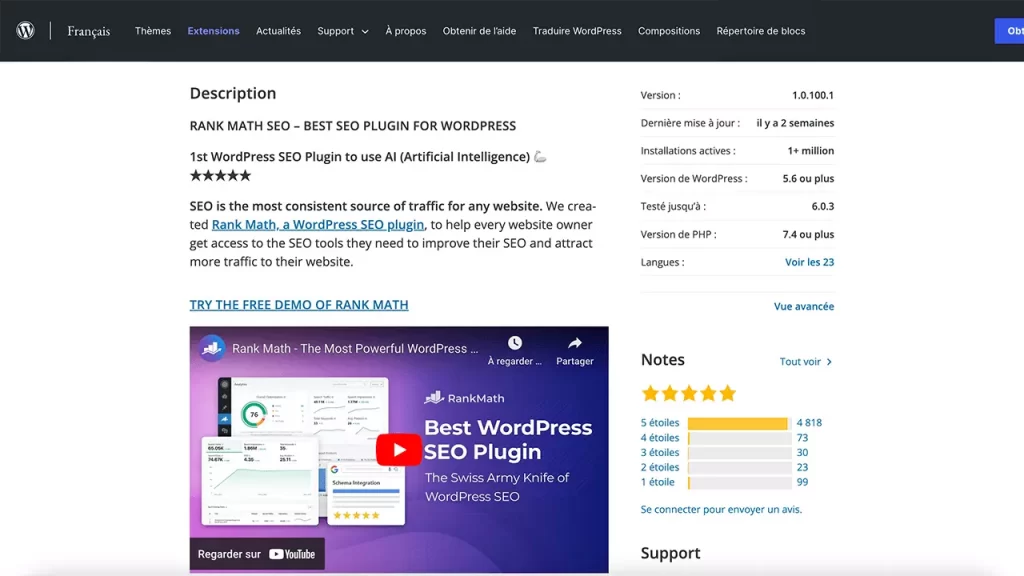Go to the Actualités page
Image resolution: width=1024 pixels, height=576 pixels.
(278, 31)
